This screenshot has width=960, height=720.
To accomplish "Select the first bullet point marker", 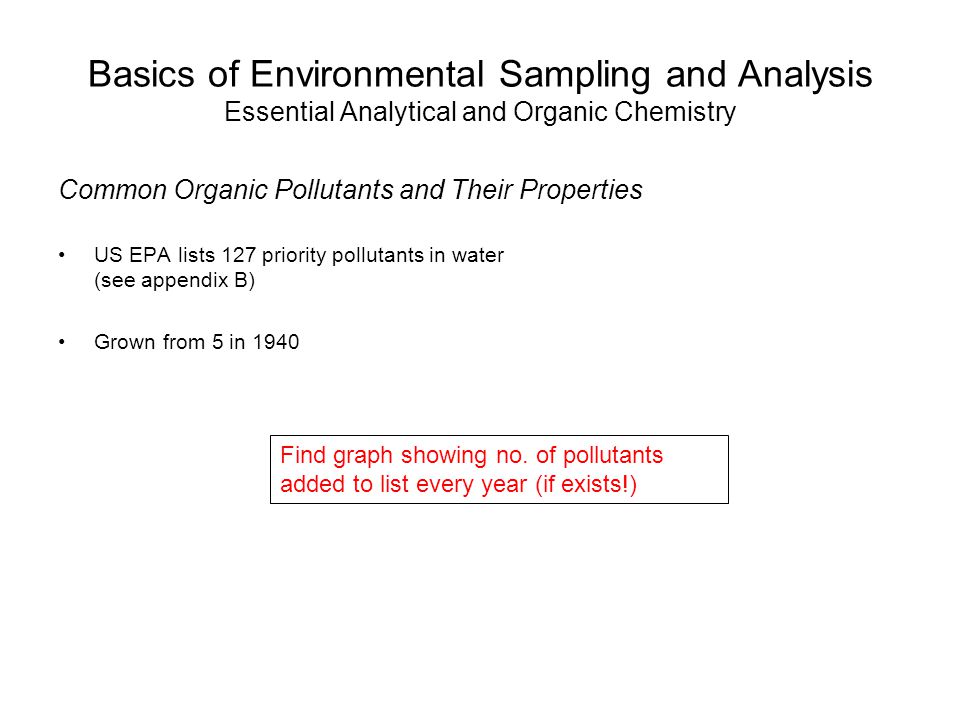I will coord(62,255).
